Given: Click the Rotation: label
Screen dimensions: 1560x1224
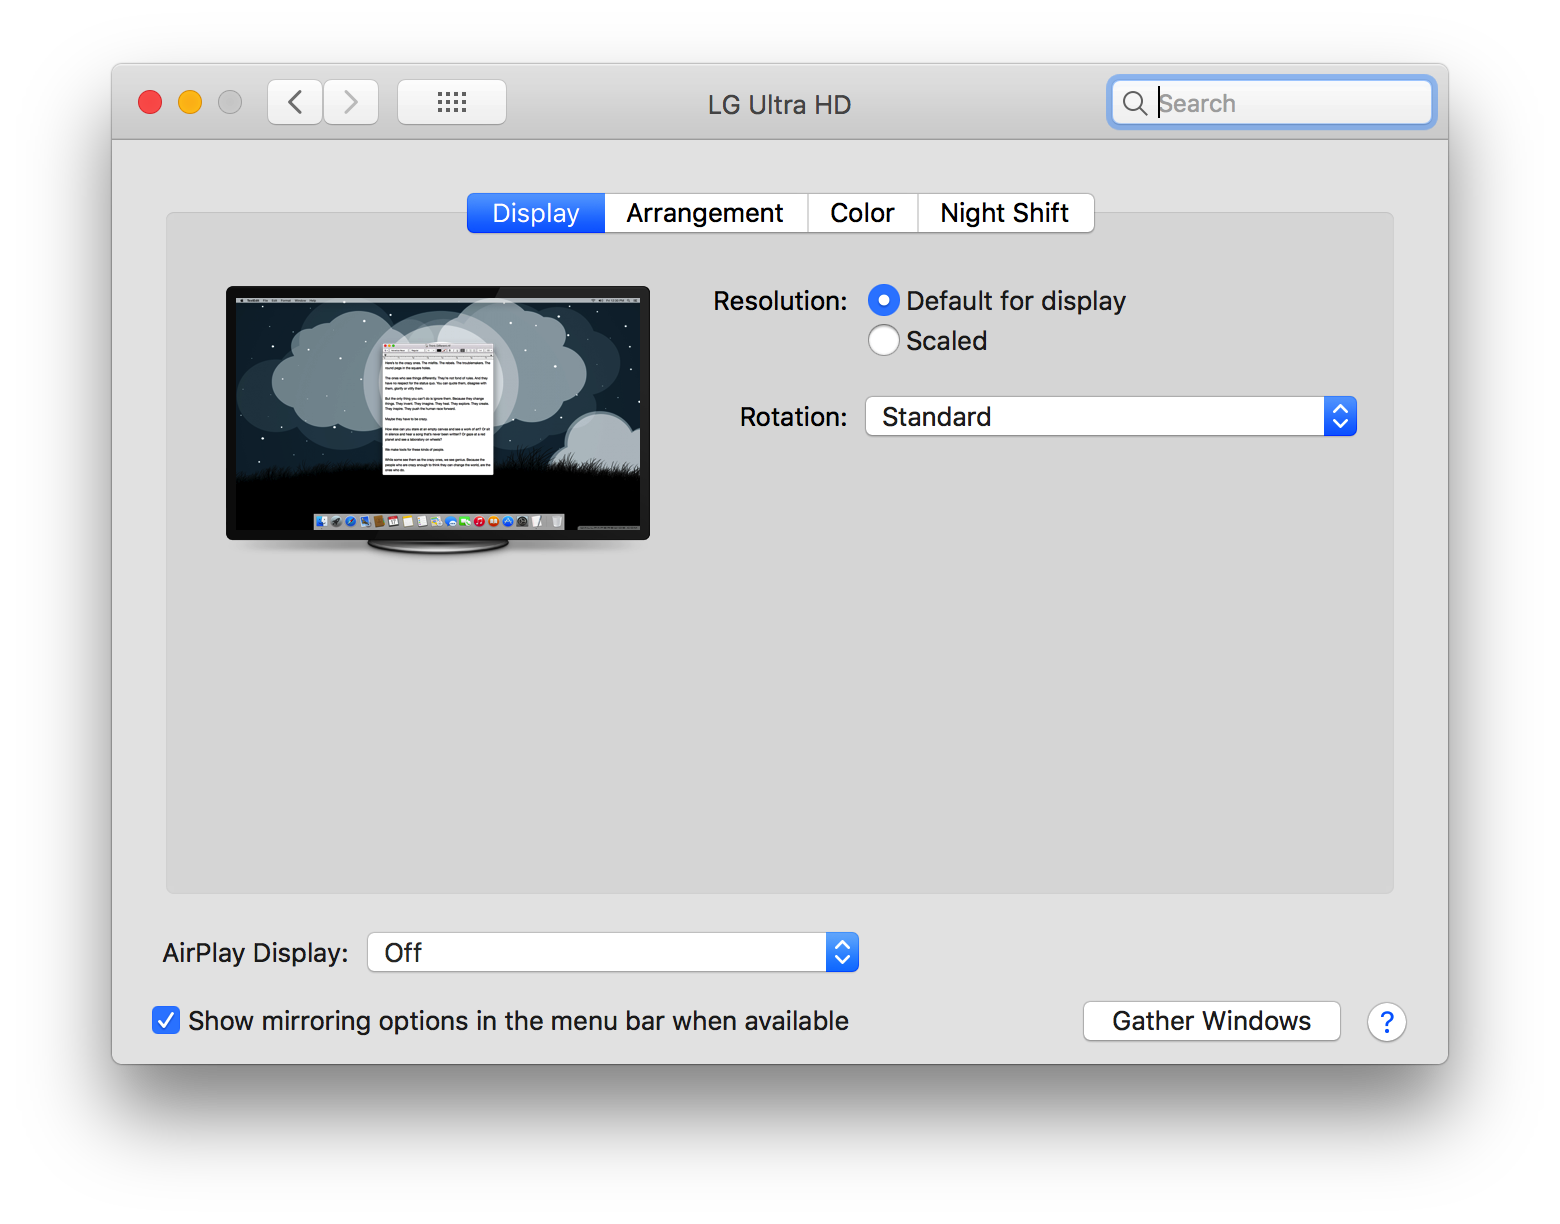Looking at the screenshot, I should (793, 417).
